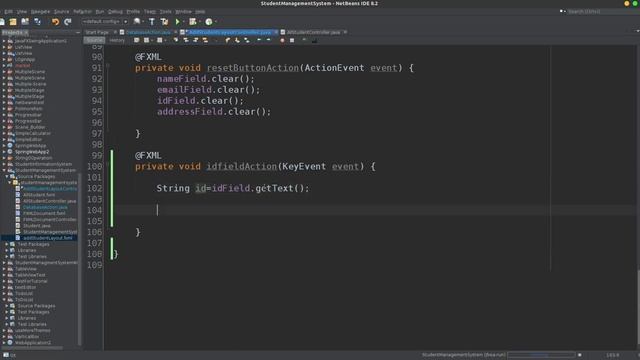Click the shift line left icon in editor toolbar

point(259,40)
